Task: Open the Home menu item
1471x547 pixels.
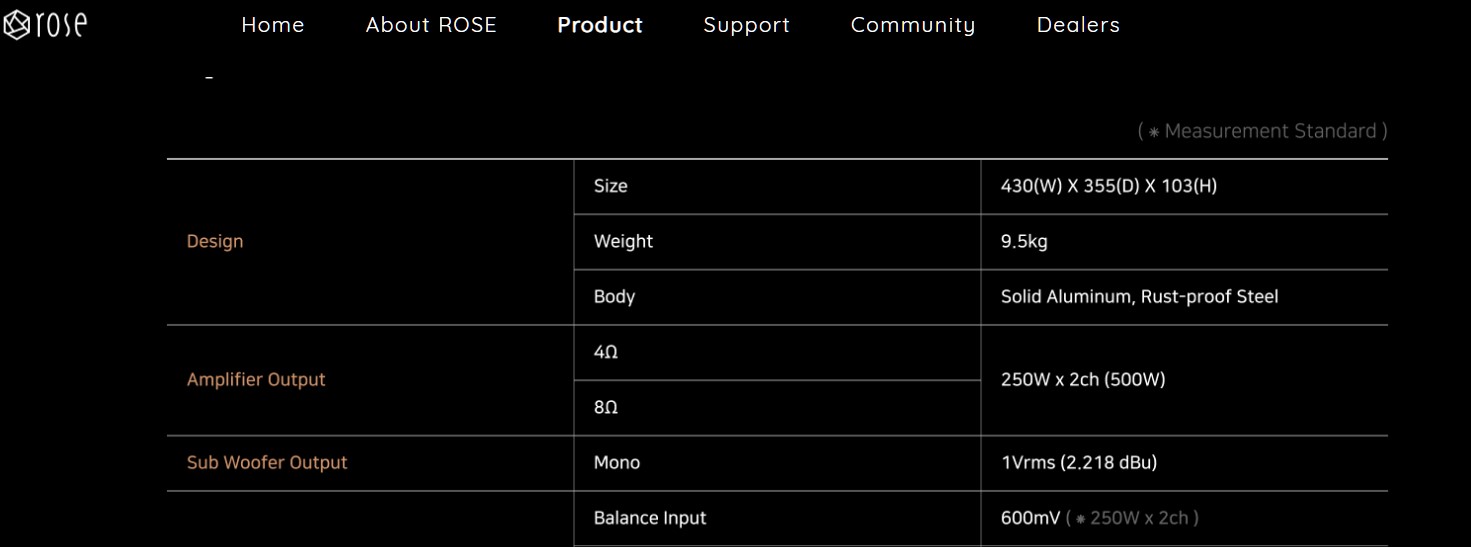Action: point(273,25)
